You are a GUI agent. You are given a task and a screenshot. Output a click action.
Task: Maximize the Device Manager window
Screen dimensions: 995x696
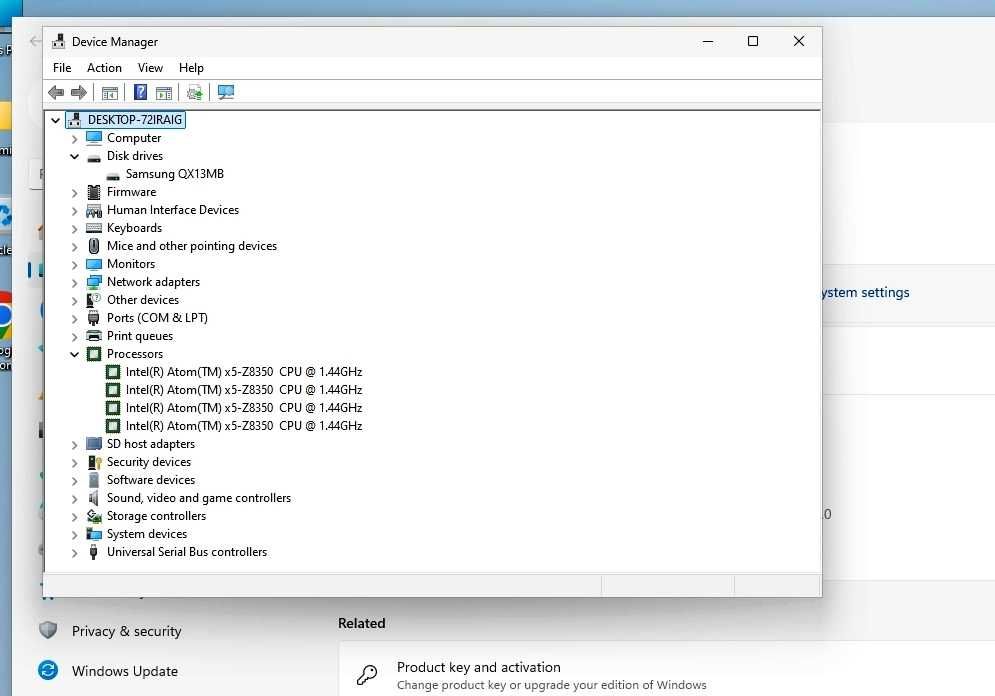pos(753,41)
